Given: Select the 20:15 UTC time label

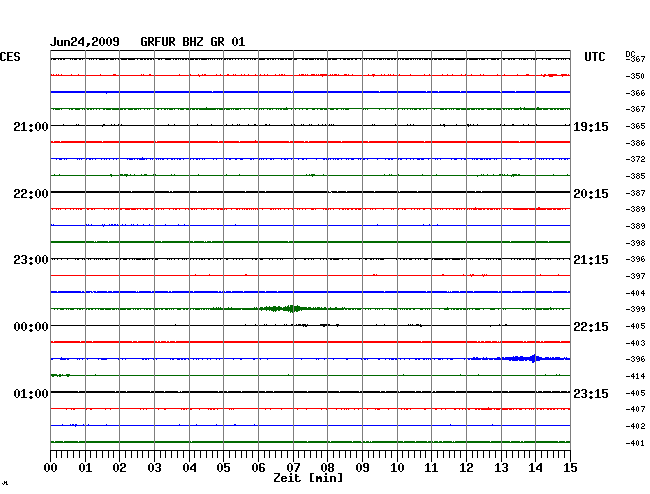Looking at the screenshot, I should [591, 194].
